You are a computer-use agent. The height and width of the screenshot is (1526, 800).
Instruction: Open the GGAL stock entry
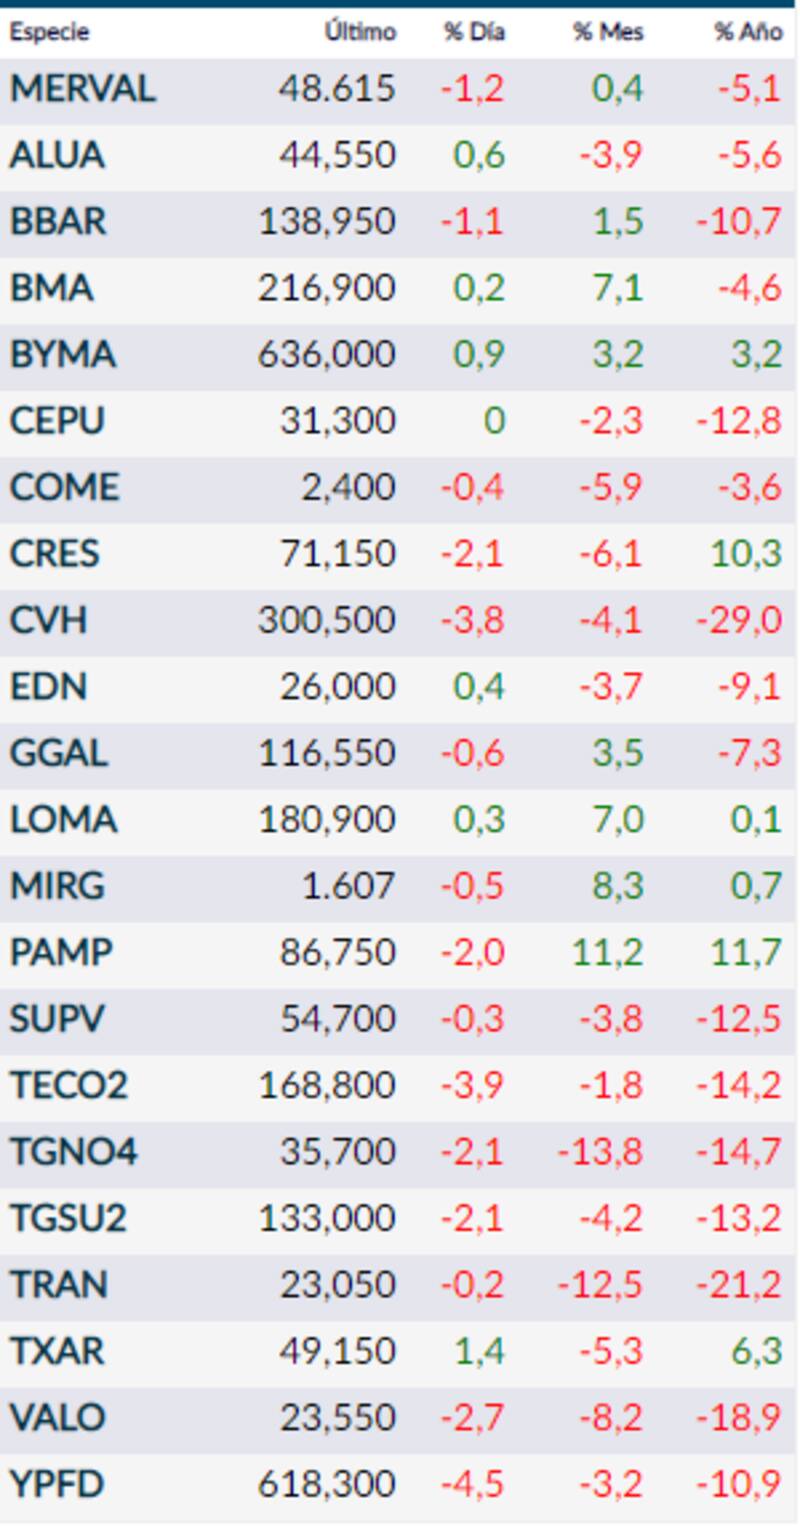[58, 753]
